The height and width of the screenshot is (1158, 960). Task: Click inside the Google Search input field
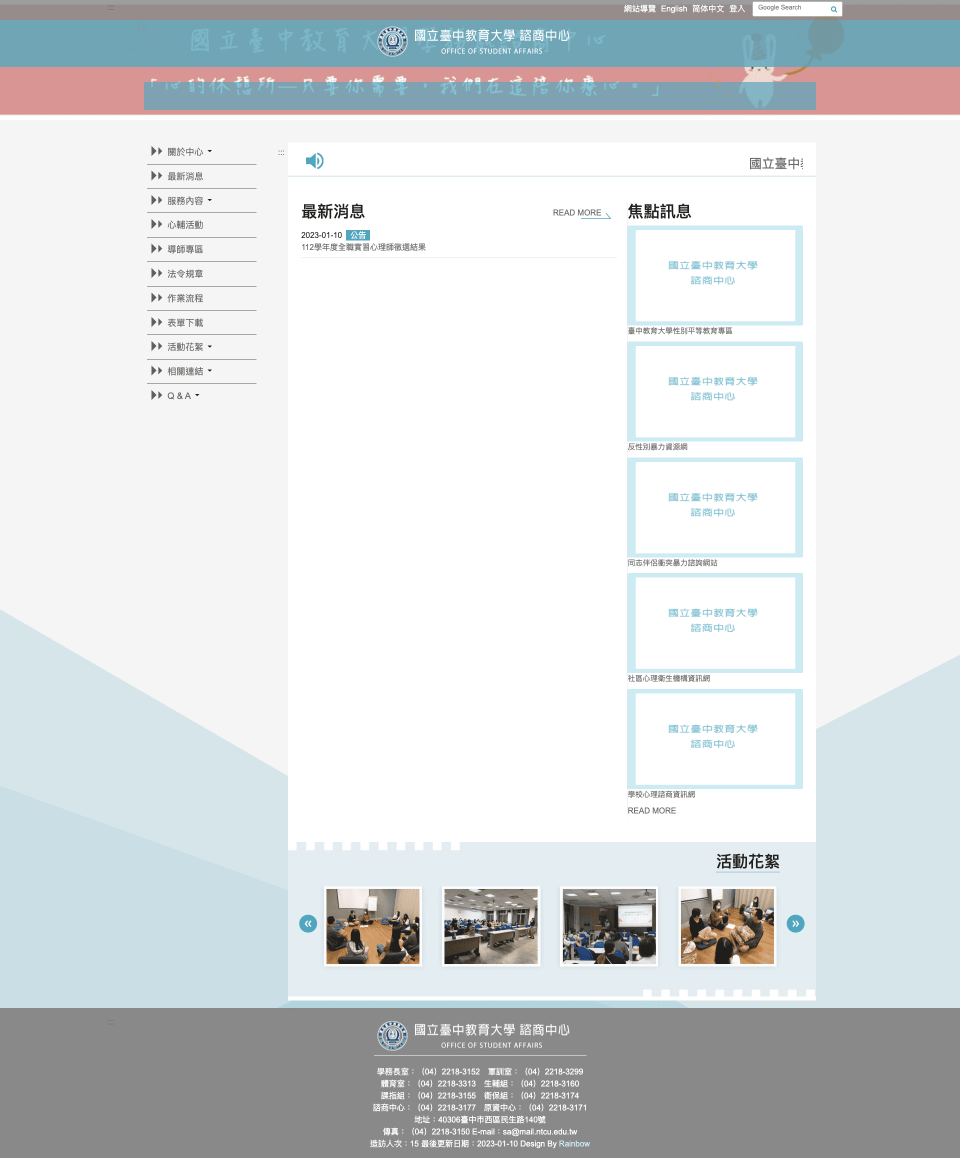(x=790, y=9)
